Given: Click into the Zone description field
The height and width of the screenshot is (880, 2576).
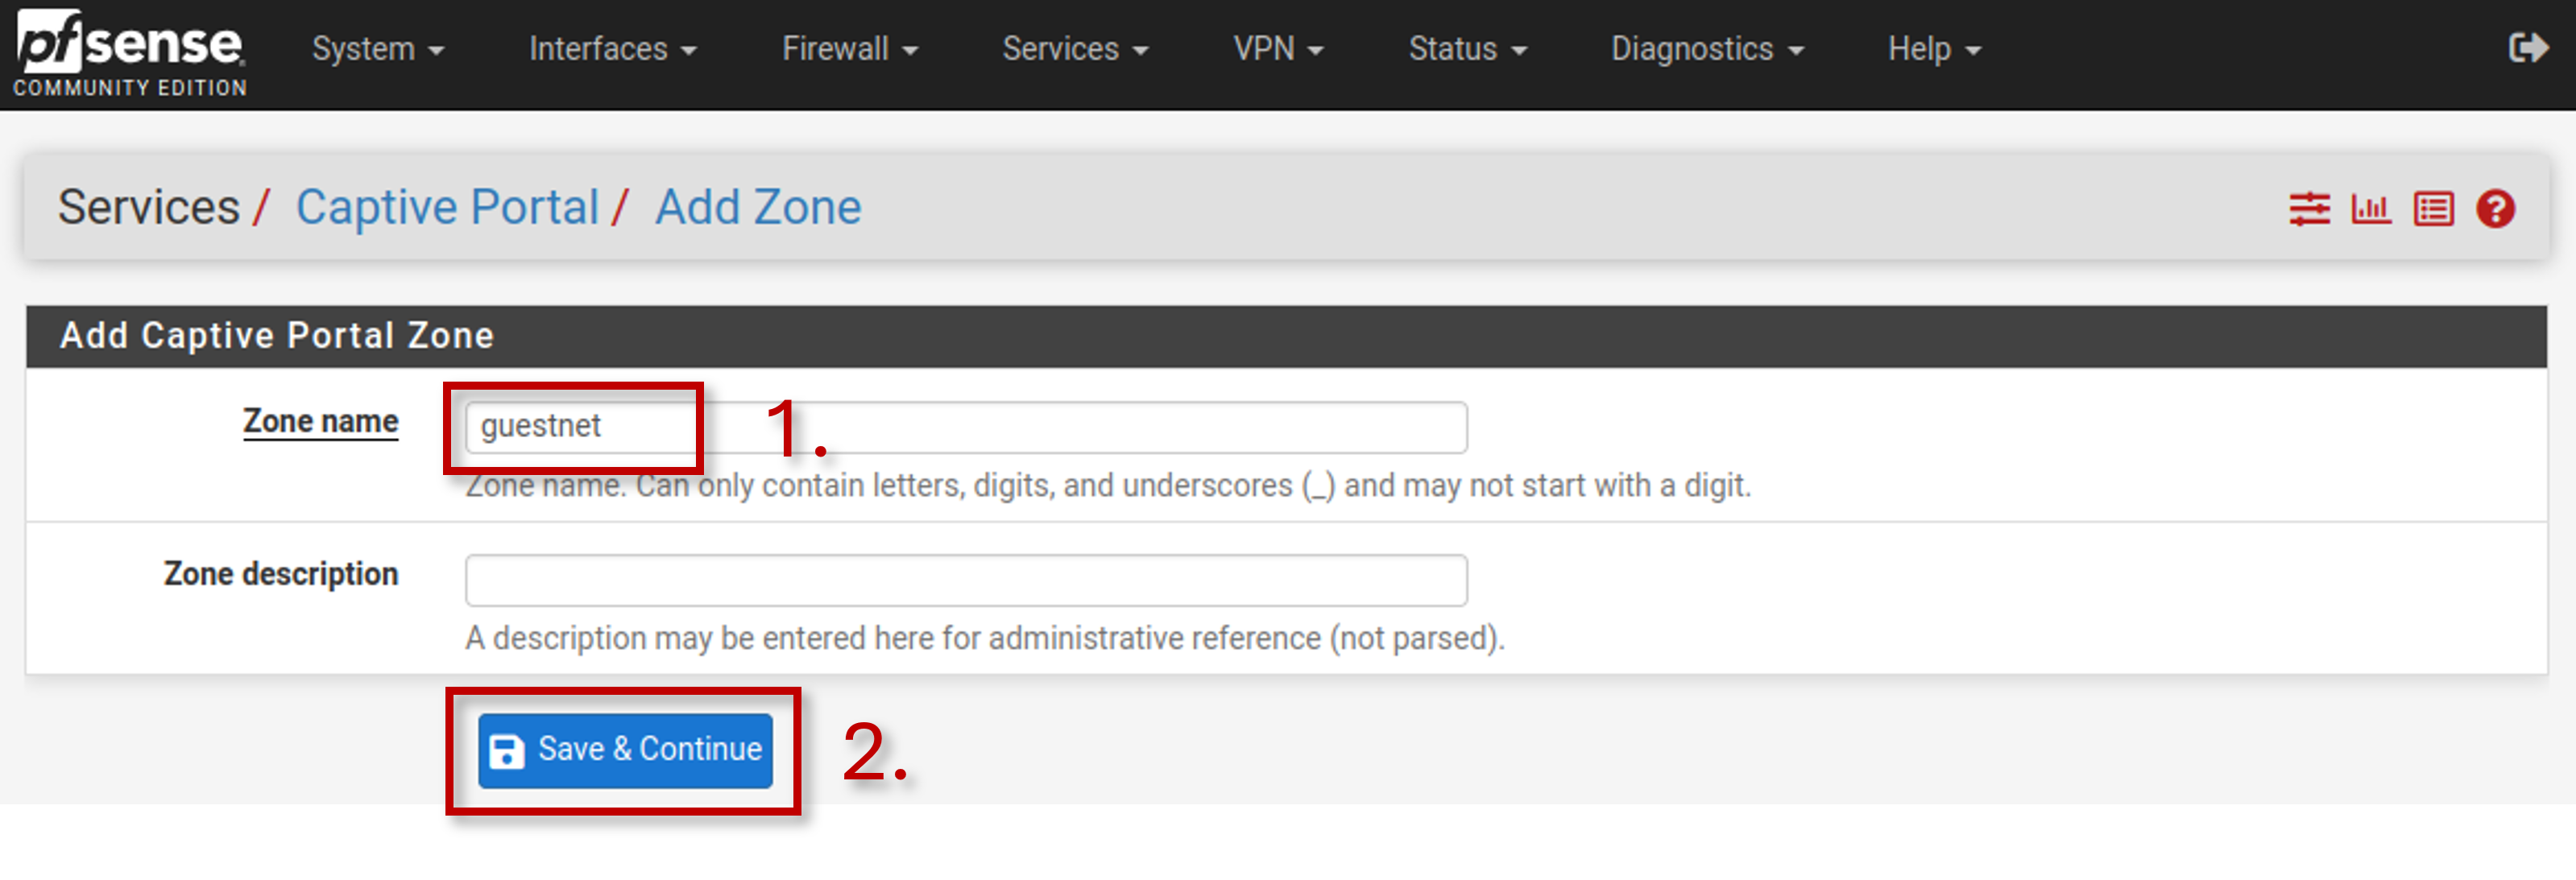Looking at the screenshot, I should [x=966, y=580].
